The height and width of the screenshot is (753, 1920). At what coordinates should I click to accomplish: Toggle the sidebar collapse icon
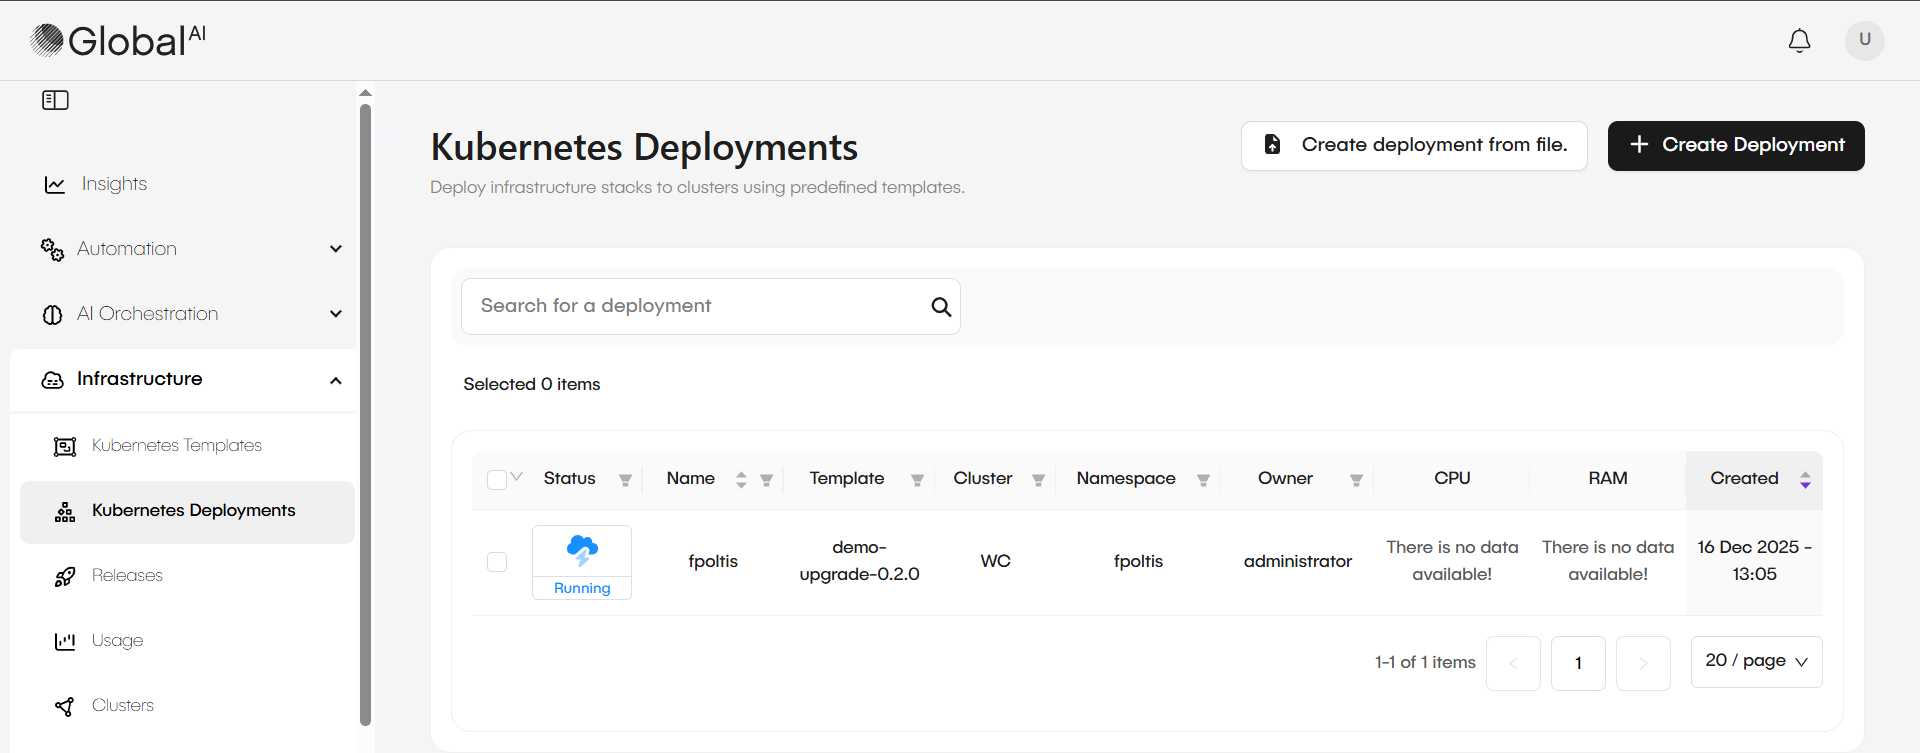point(55,100)
